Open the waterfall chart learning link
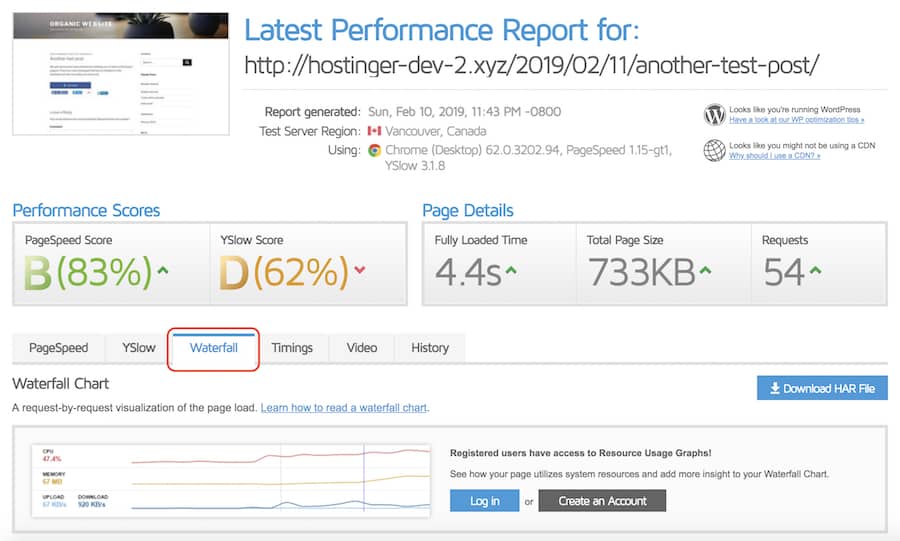 click(344, 408)
